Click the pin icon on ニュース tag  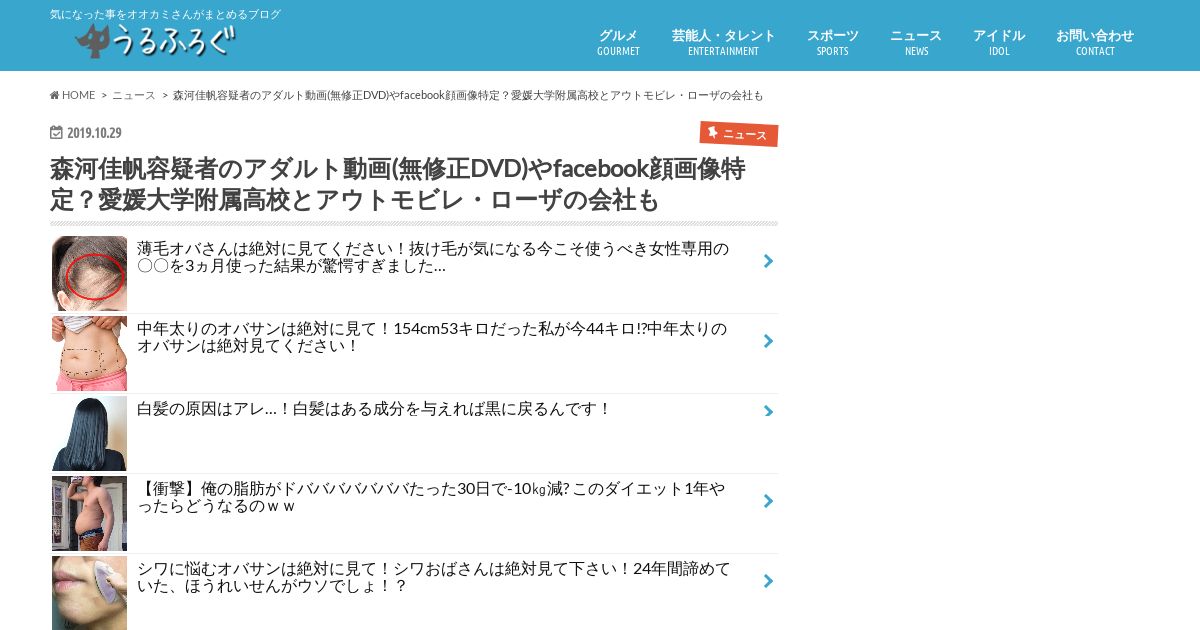(x=713, y=132)
